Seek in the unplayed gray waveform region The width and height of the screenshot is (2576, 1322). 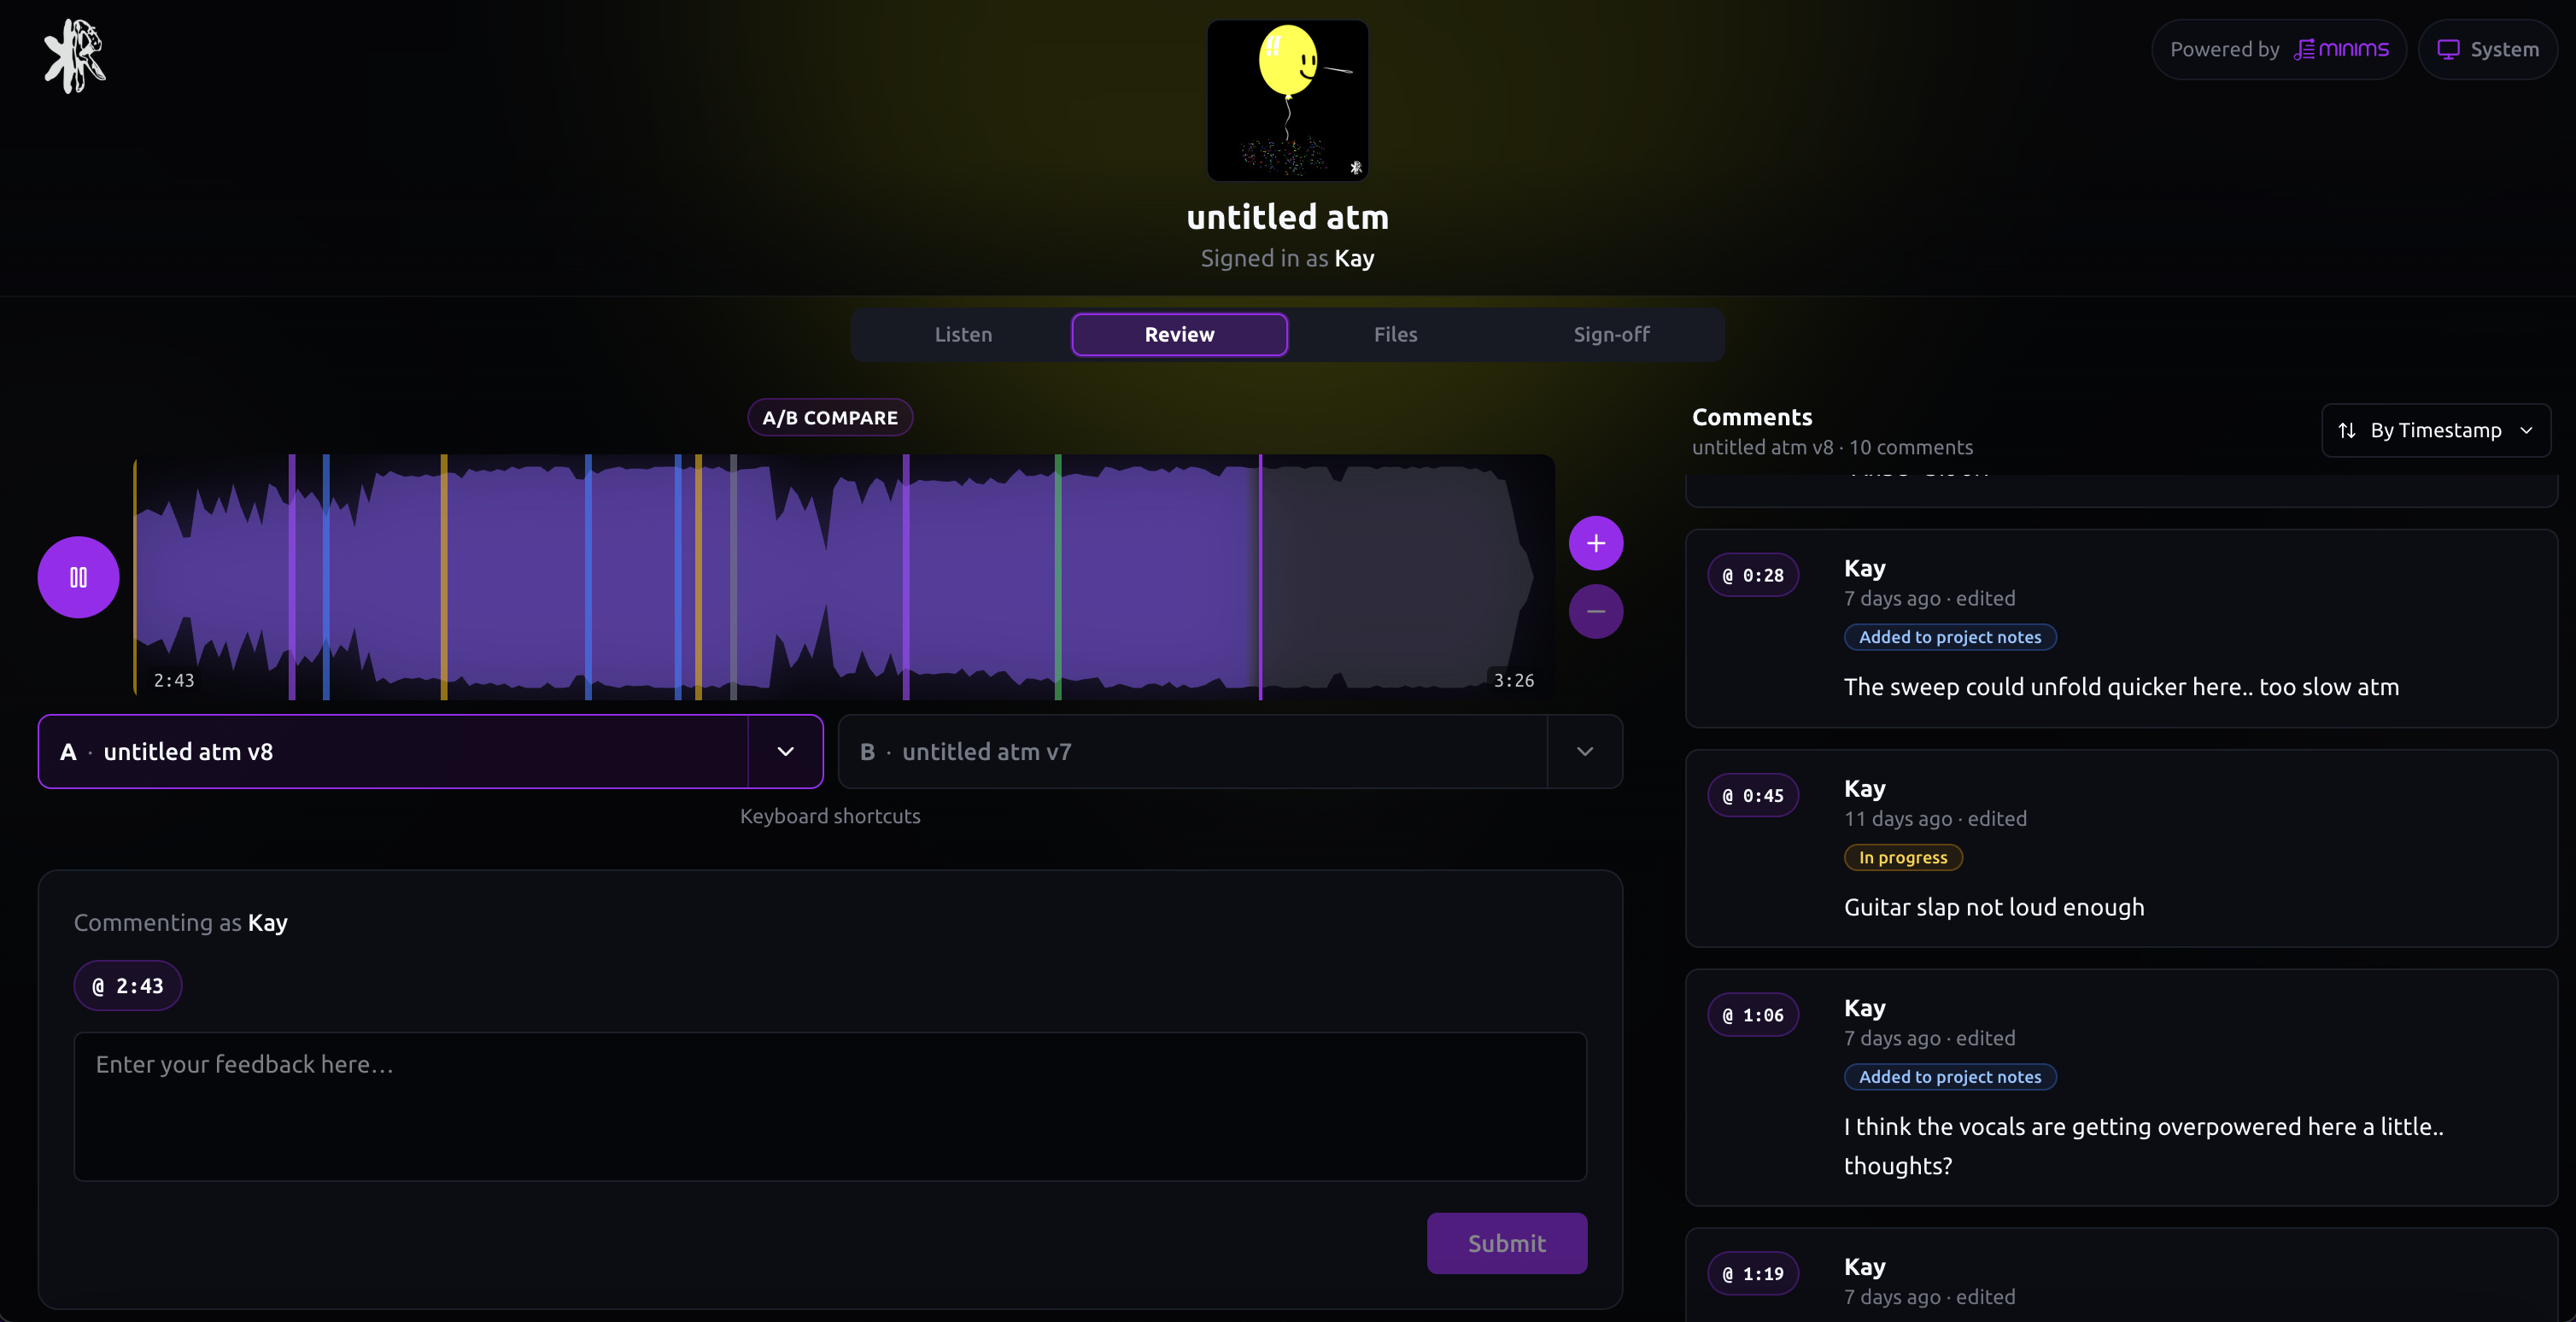1400,577
